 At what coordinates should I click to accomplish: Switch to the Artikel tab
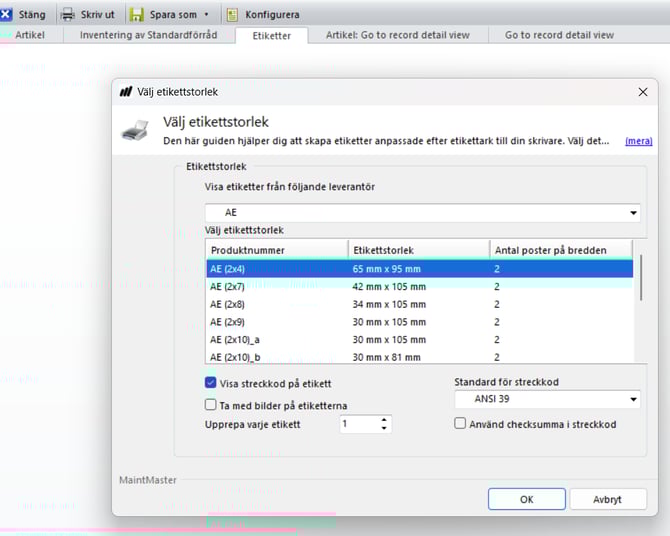[30, 35]
